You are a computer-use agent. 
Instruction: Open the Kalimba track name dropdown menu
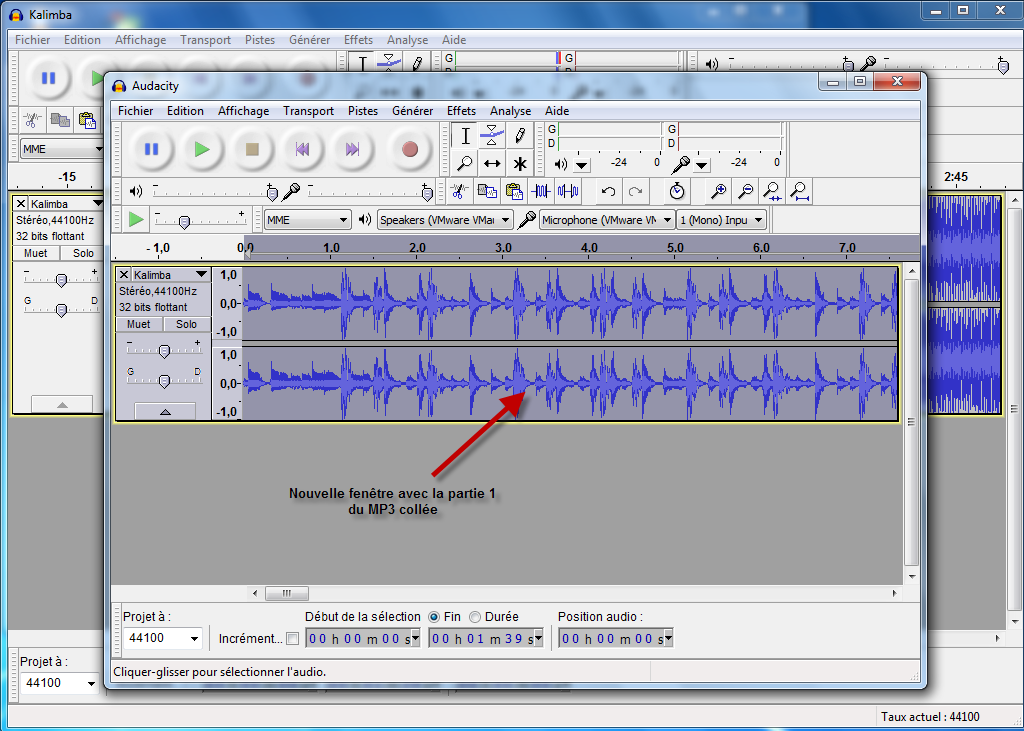coord(201,275)
